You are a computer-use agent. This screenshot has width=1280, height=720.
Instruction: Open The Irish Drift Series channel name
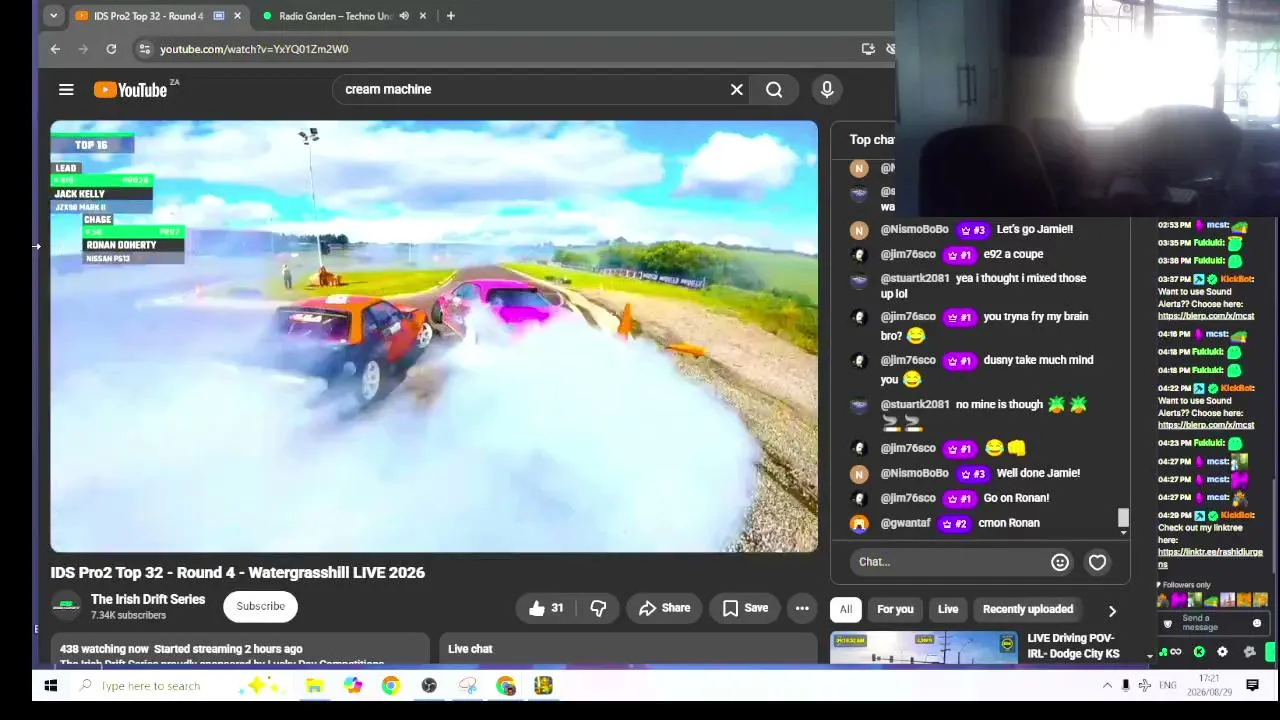[x=148, y=600]
